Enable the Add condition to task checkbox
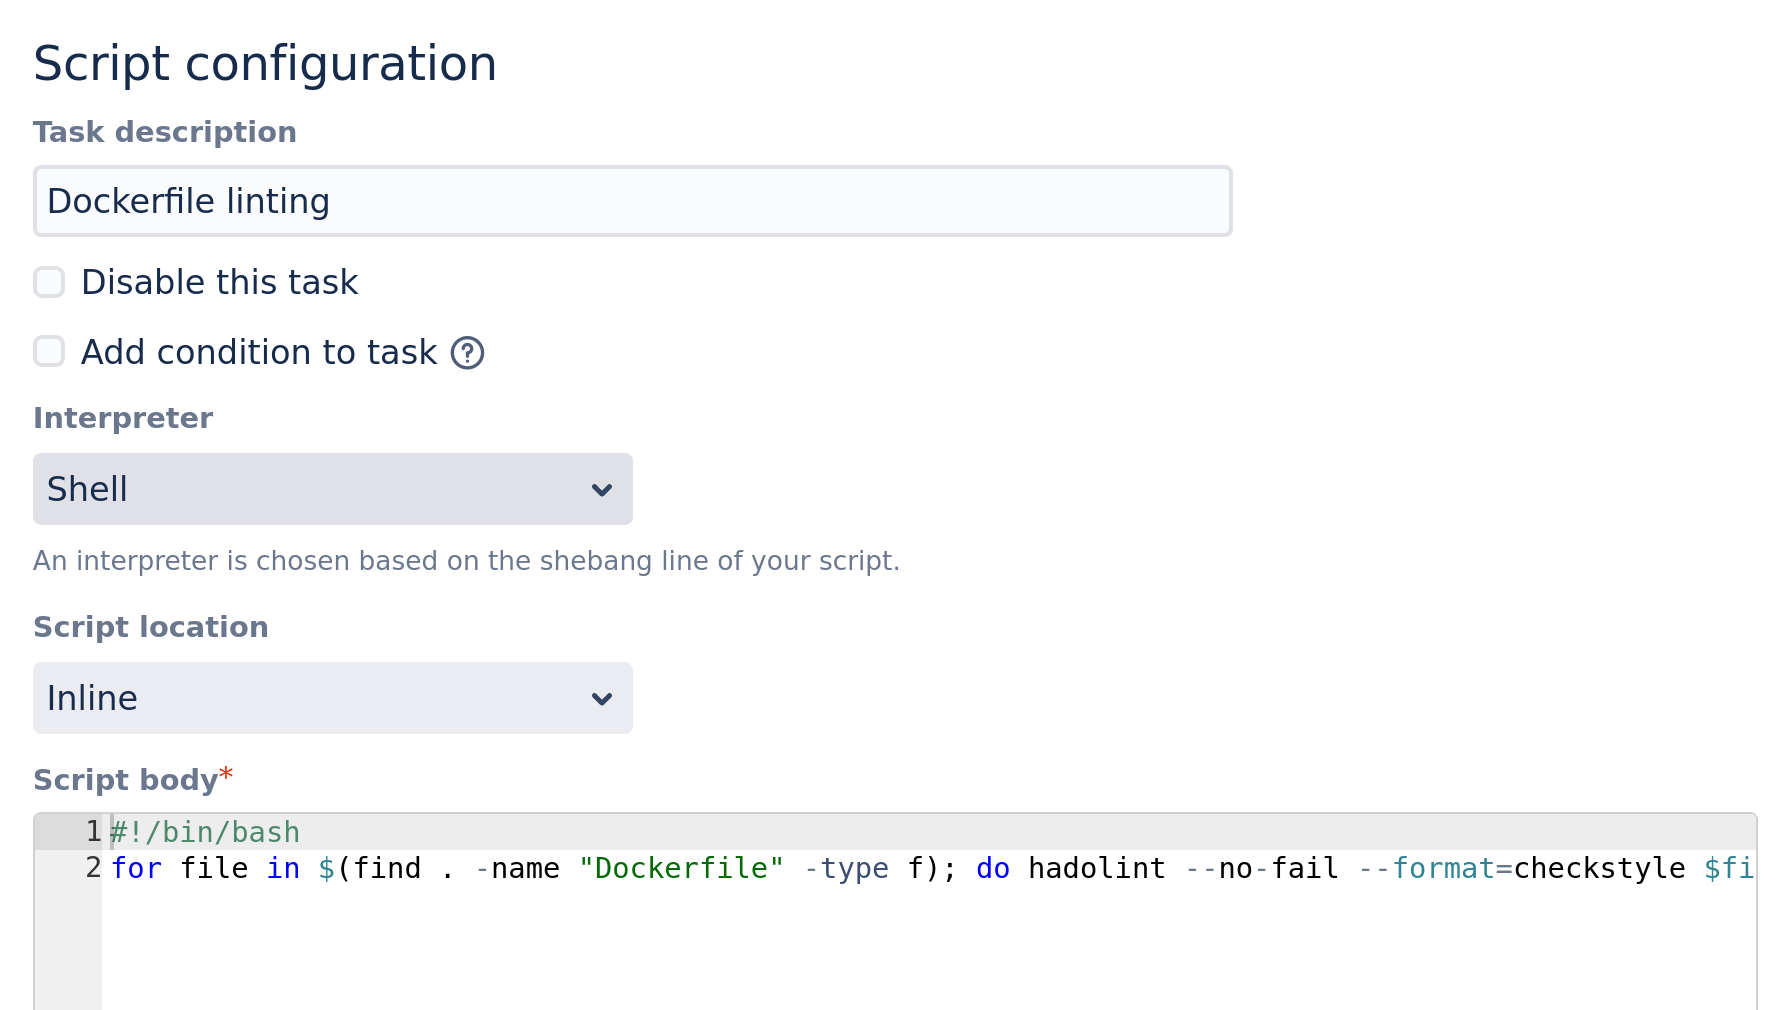The image size is (1785, 1010). (x=49, y=352)
